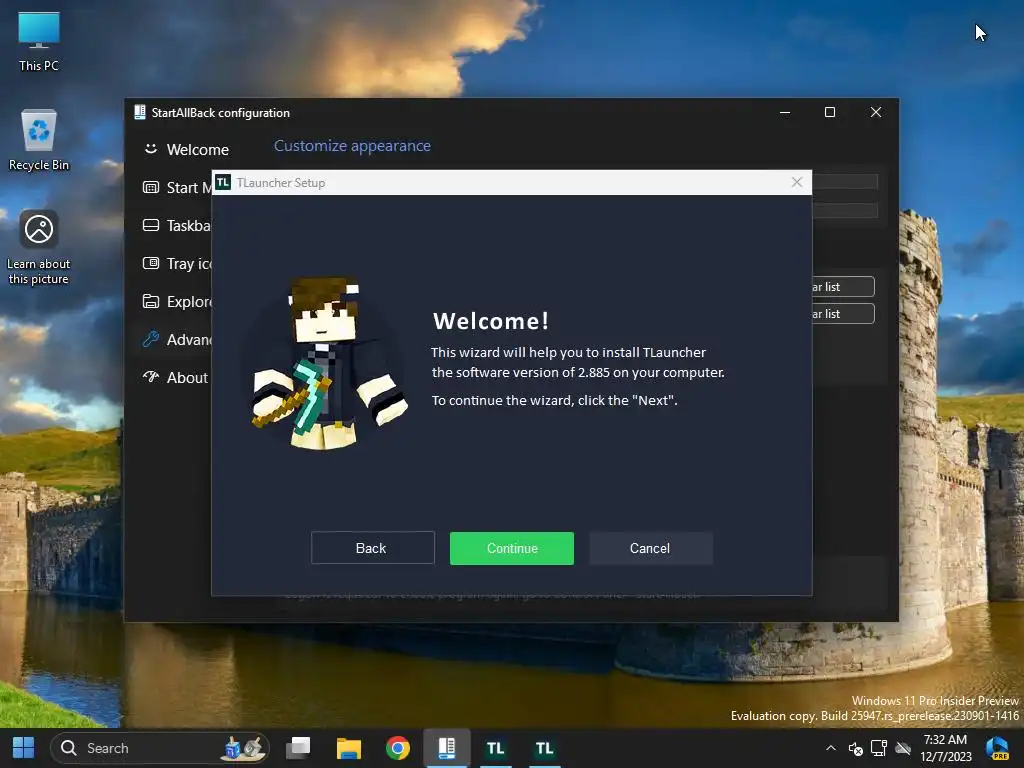Click the Back button in TLauncher Setup
The image size is (1024, 768).
(372, 548)
